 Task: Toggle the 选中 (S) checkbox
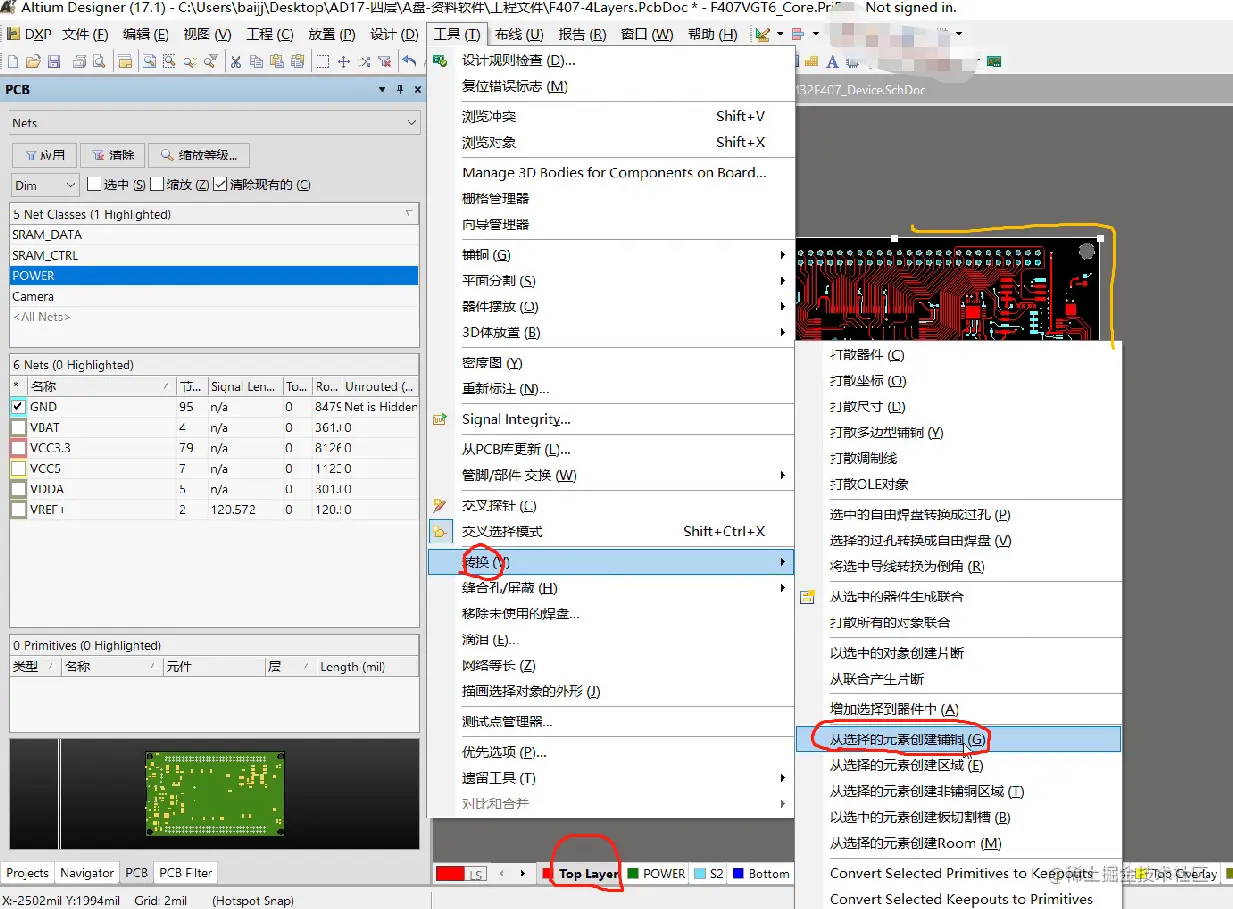94,185
